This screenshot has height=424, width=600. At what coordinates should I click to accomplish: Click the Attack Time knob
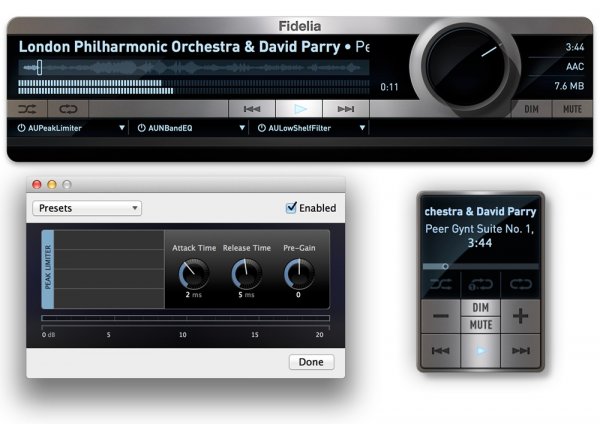click(194, 274)
